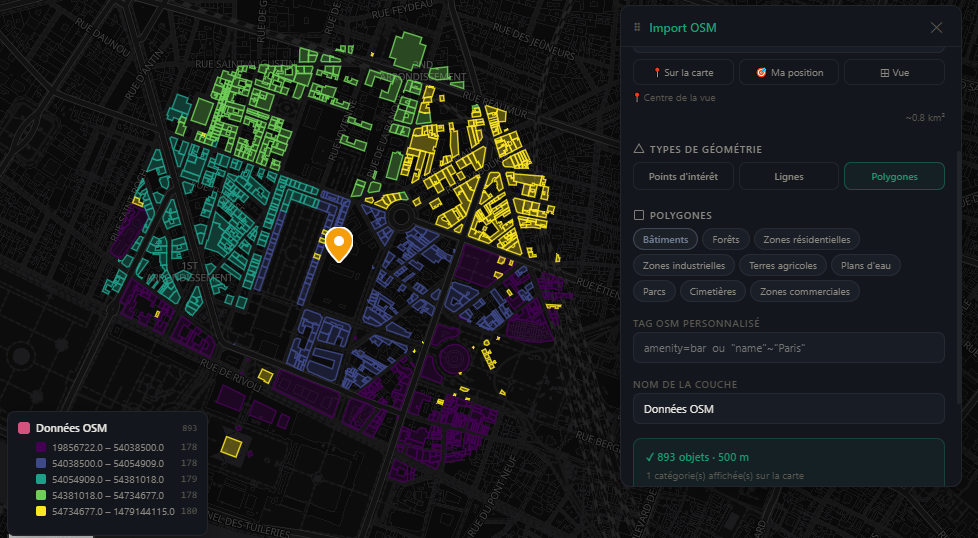Click legend range 54054909.0 – 54381018.0

108,479
